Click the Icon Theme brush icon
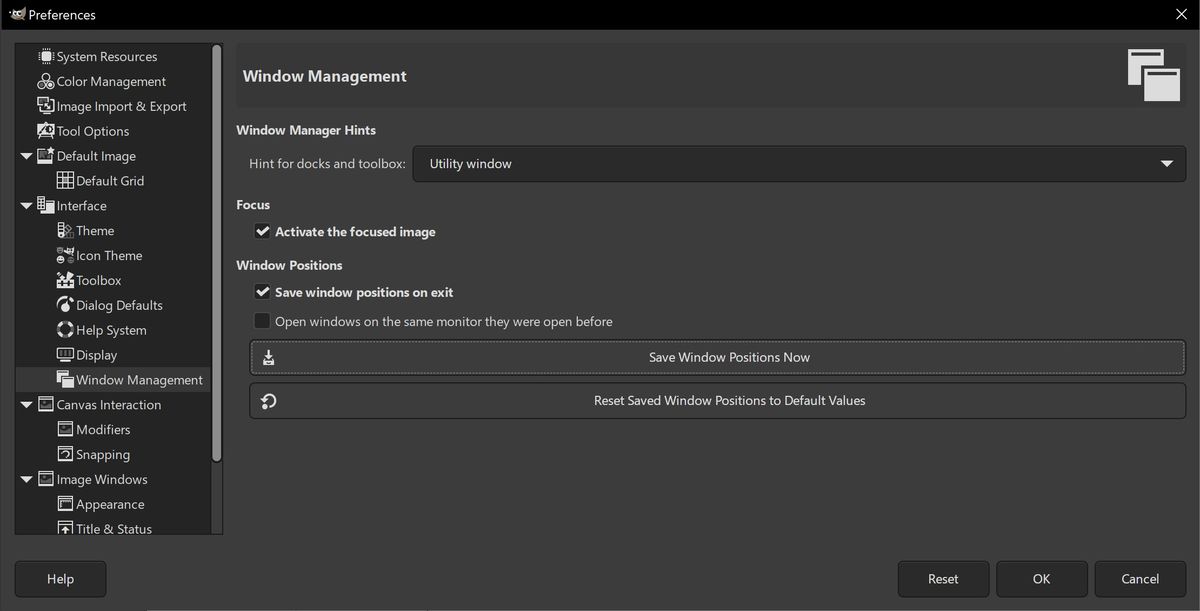 pyautogui.click(x=66, y=255)
